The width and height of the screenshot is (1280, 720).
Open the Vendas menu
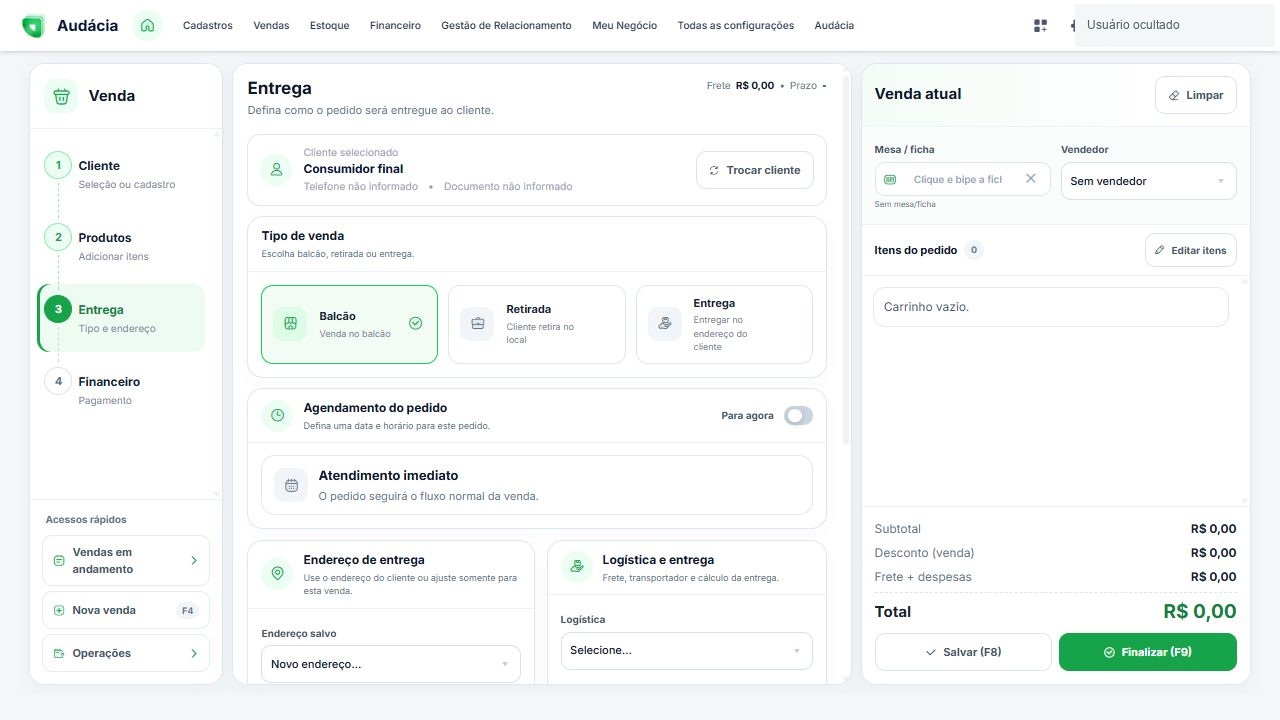271,26
